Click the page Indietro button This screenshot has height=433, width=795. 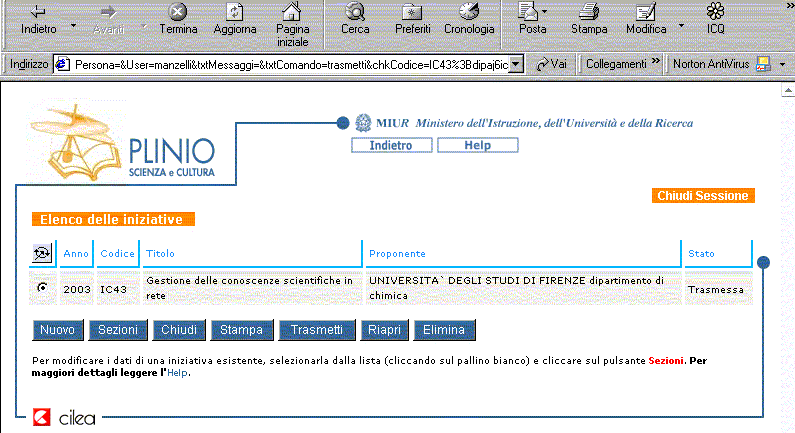(391, 145)
